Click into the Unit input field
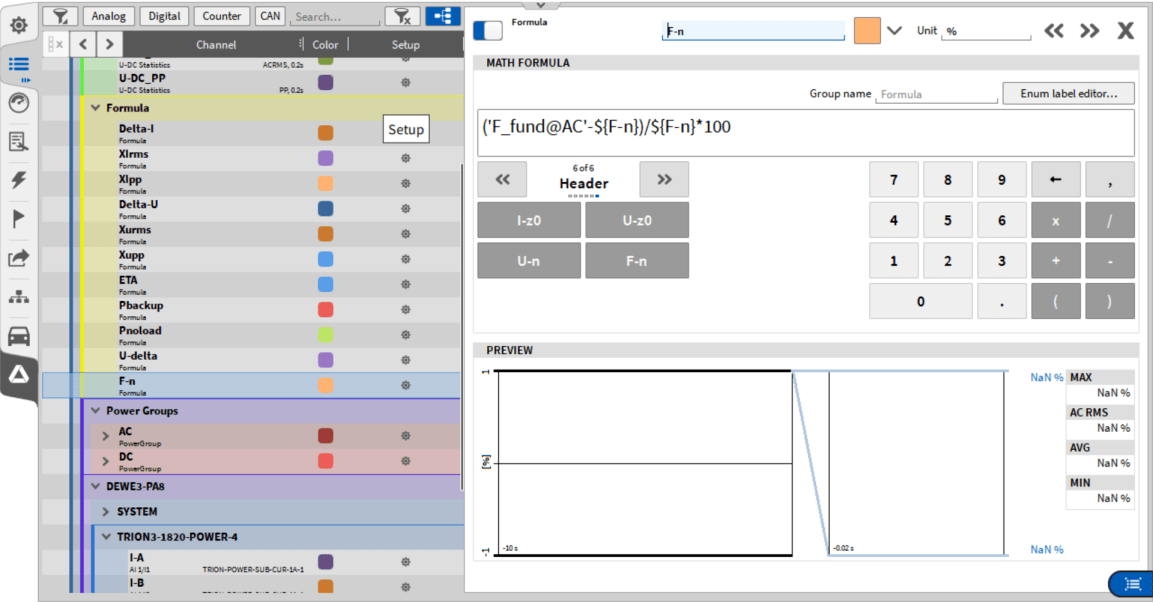1153x602 pixels. [x=986, y=32]
